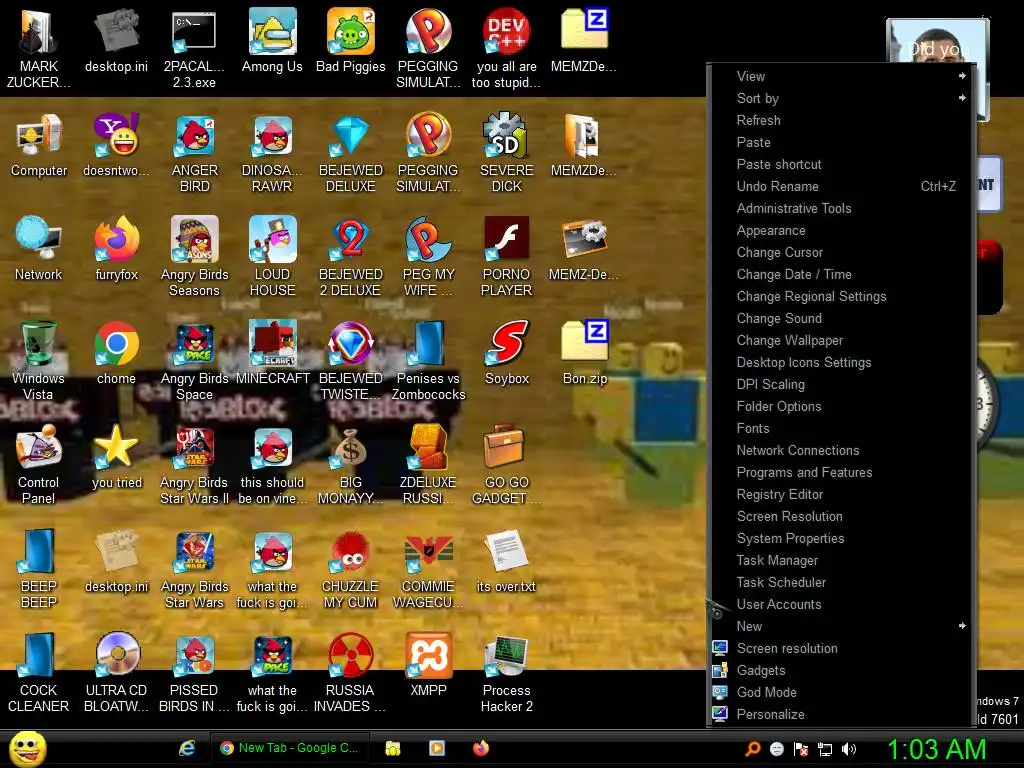This screenshot has height=768, width=1024.
Task: Expand the View submenu
Action: click(841, 76)
